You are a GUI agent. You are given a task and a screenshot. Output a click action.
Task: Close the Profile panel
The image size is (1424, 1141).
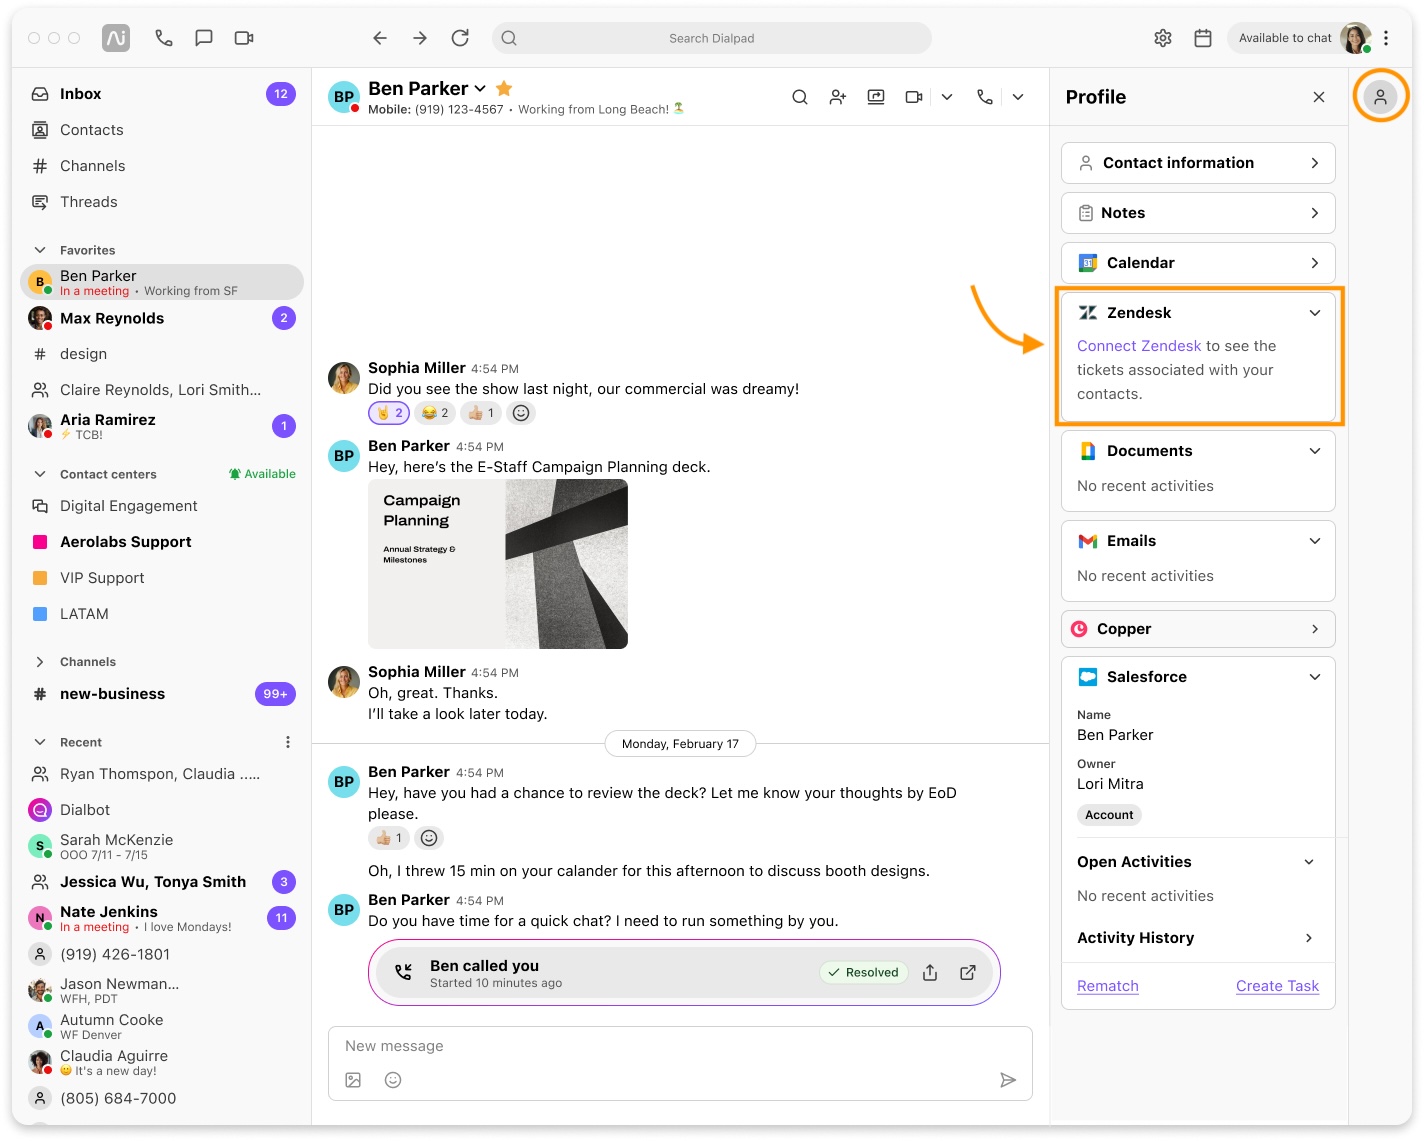pos(1319,97)
